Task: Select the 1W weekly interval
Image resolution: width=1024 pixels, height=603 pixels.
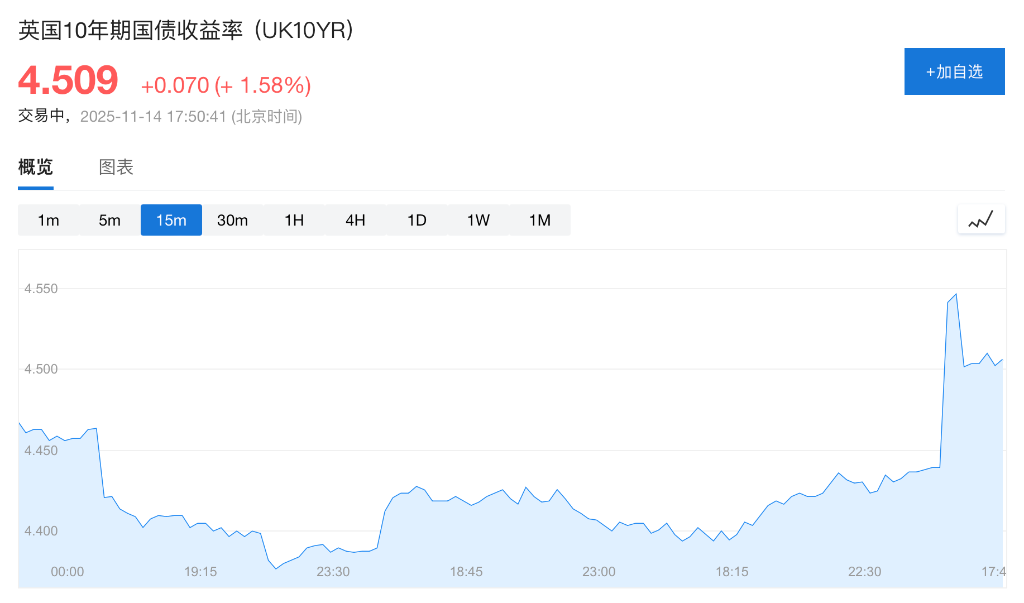Action: pyautogui.click(x=478, y=220)
